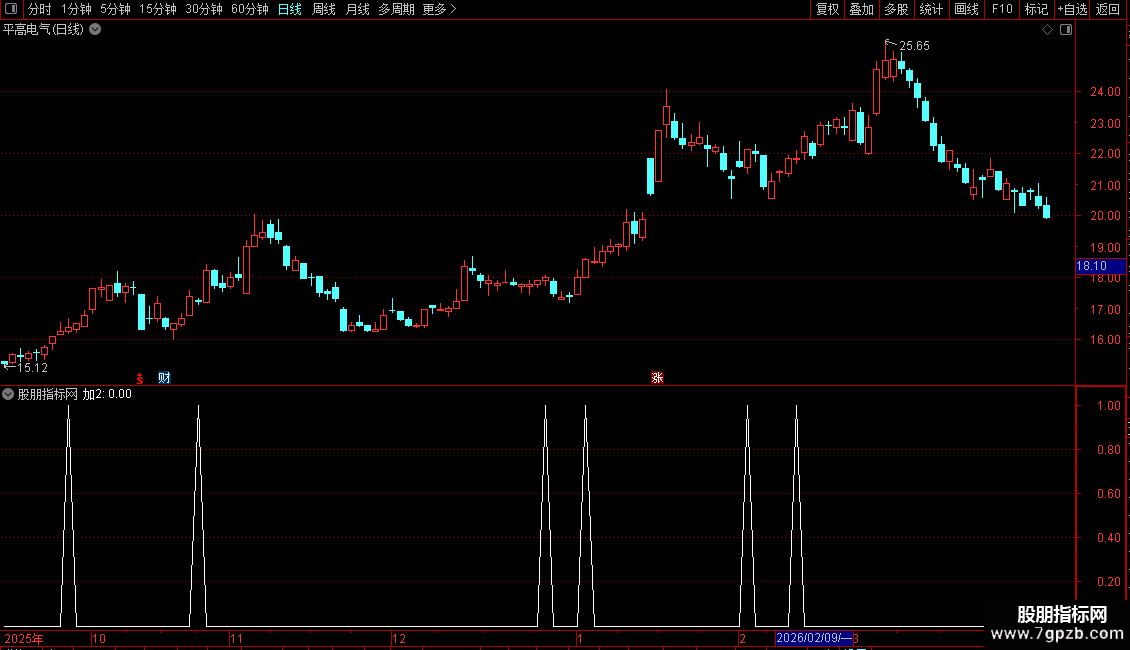Open the red S signal marker
Viewport: 1130px width, 650px height.
pos(140,378)
